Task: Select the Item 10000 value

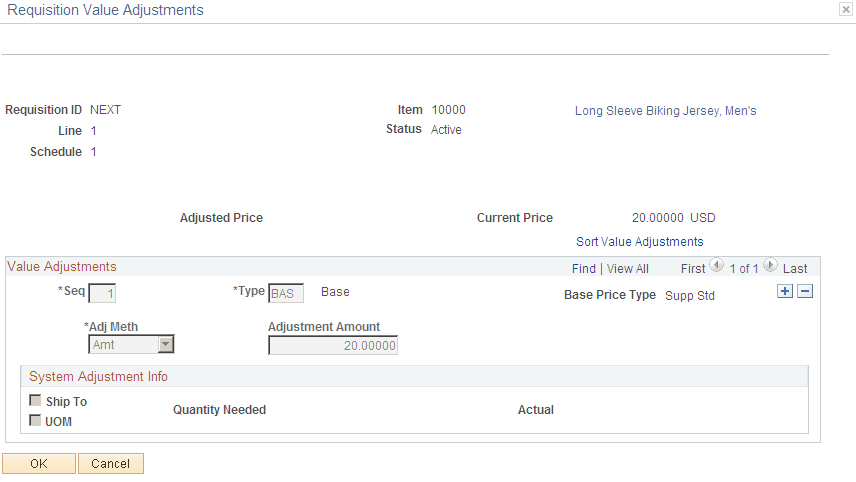Action: point(448,110)
